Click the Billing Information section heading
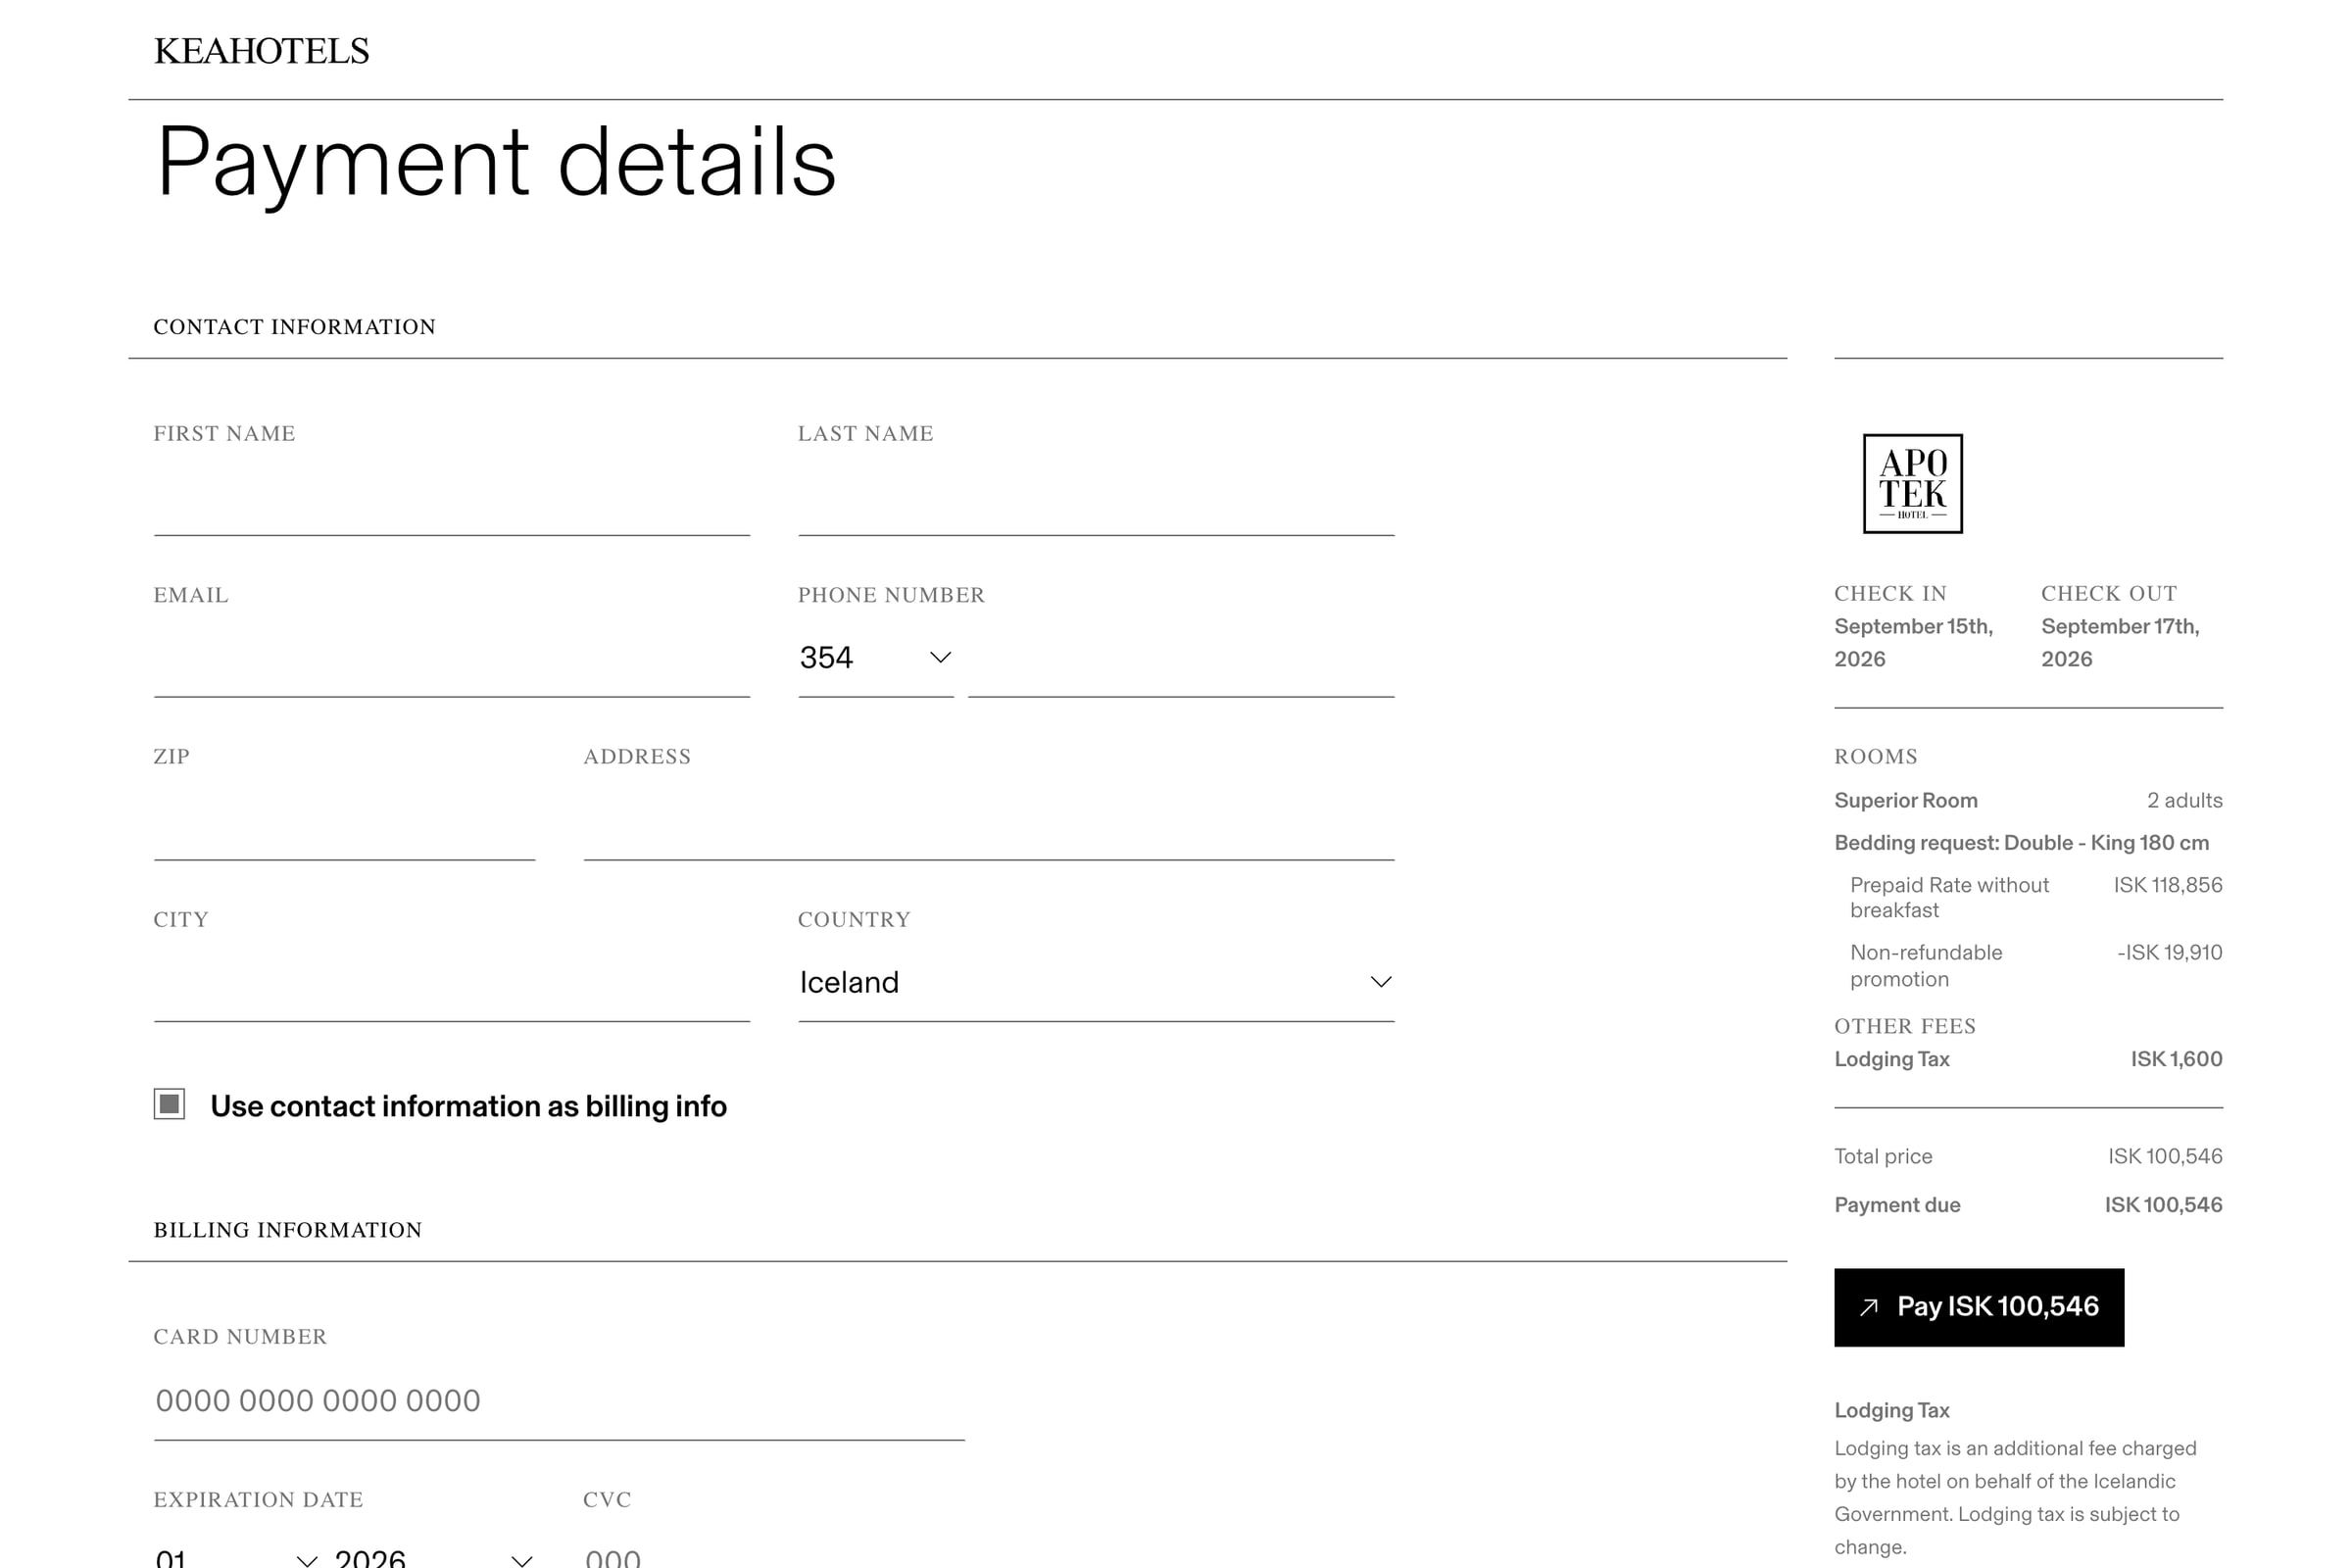The image size is (2352, 1568). [x=287, y=1230]
